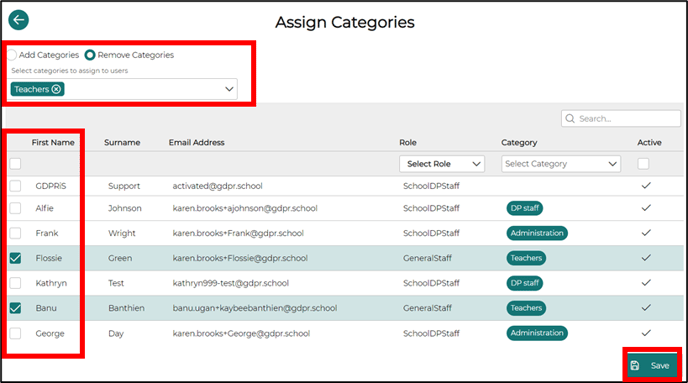Expand the categories to assign dropdown chevron
Viewport: 688px width, 383px height.
click(x=229, y=89)
